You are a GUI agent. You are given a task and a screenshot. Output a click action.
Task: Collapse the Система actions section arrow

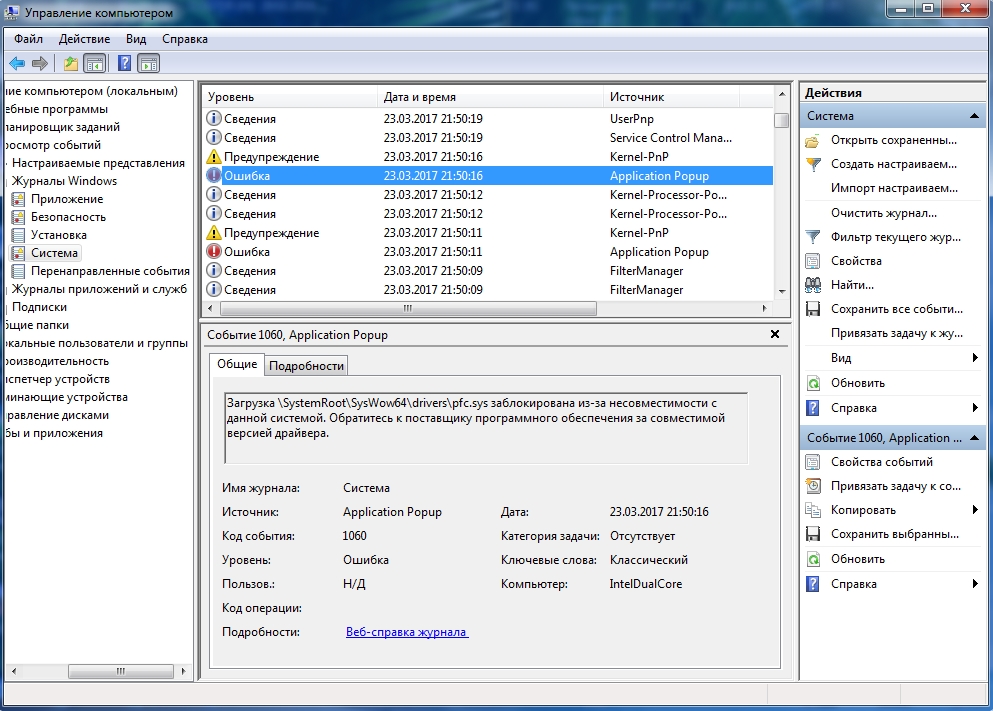tap(974, 116)
